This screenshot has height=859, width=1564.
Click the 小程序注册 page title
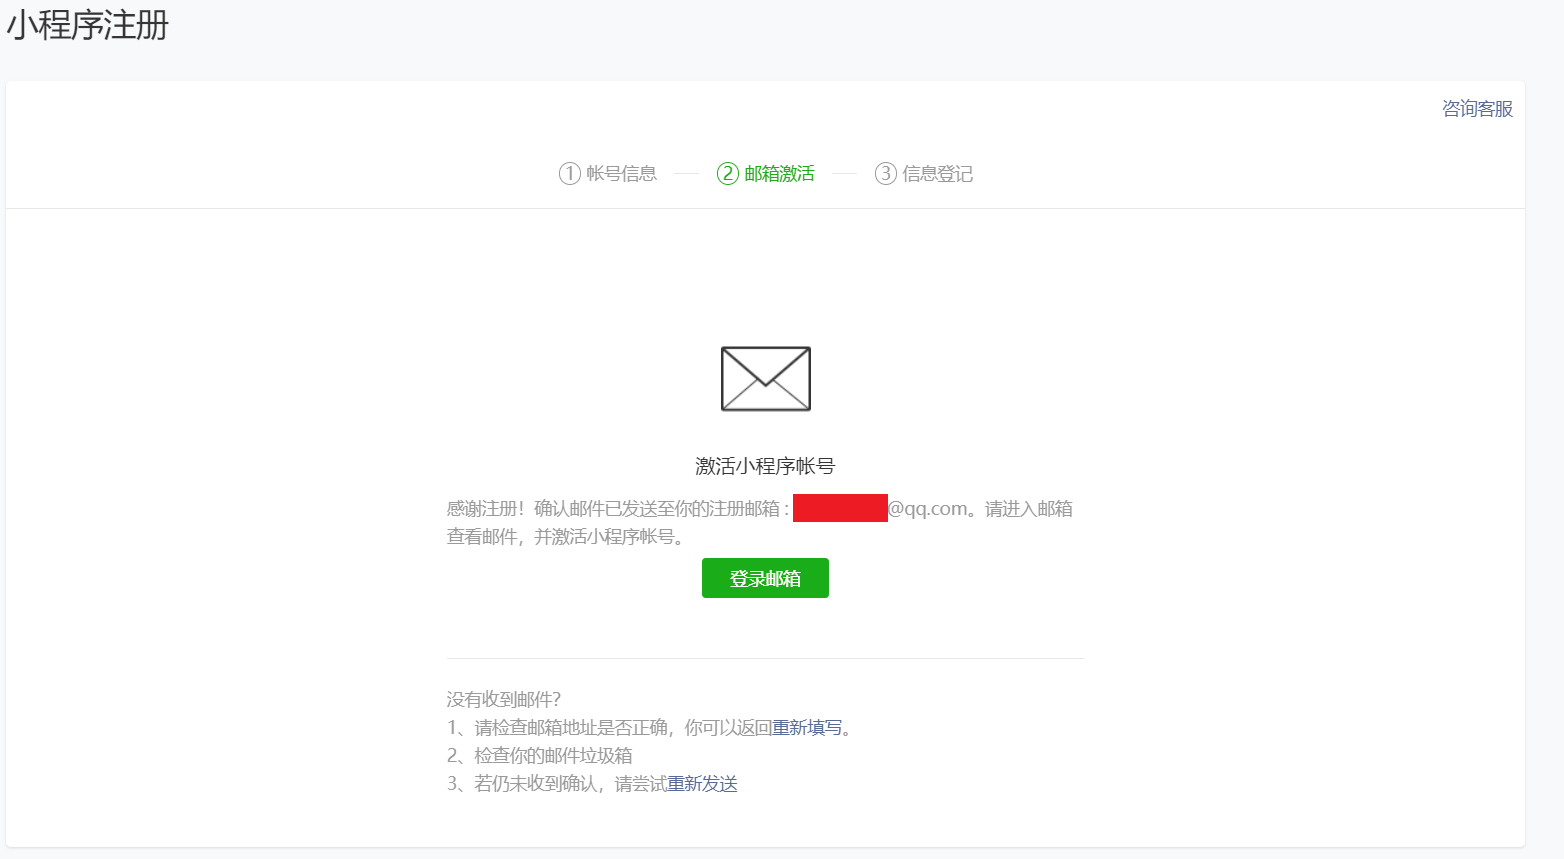click(88, 25)
